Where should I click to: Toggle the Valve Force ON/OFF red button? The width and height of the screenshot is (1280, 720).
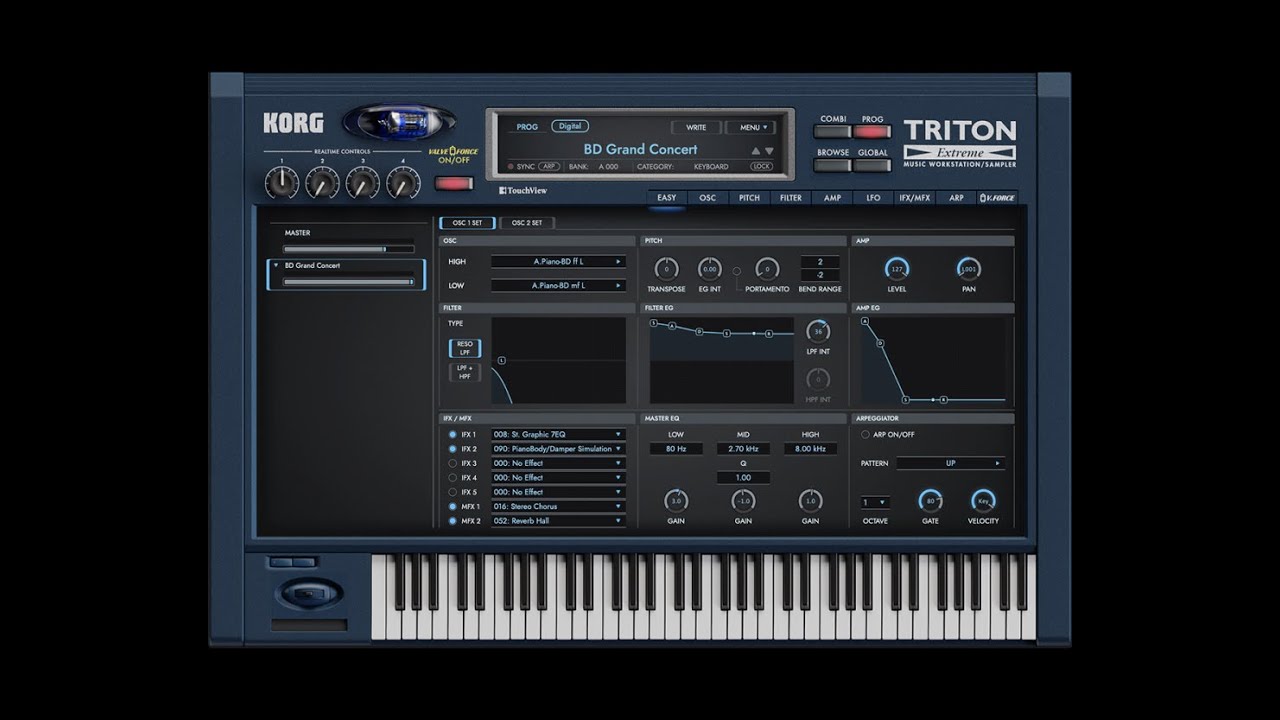coord(454,183)
